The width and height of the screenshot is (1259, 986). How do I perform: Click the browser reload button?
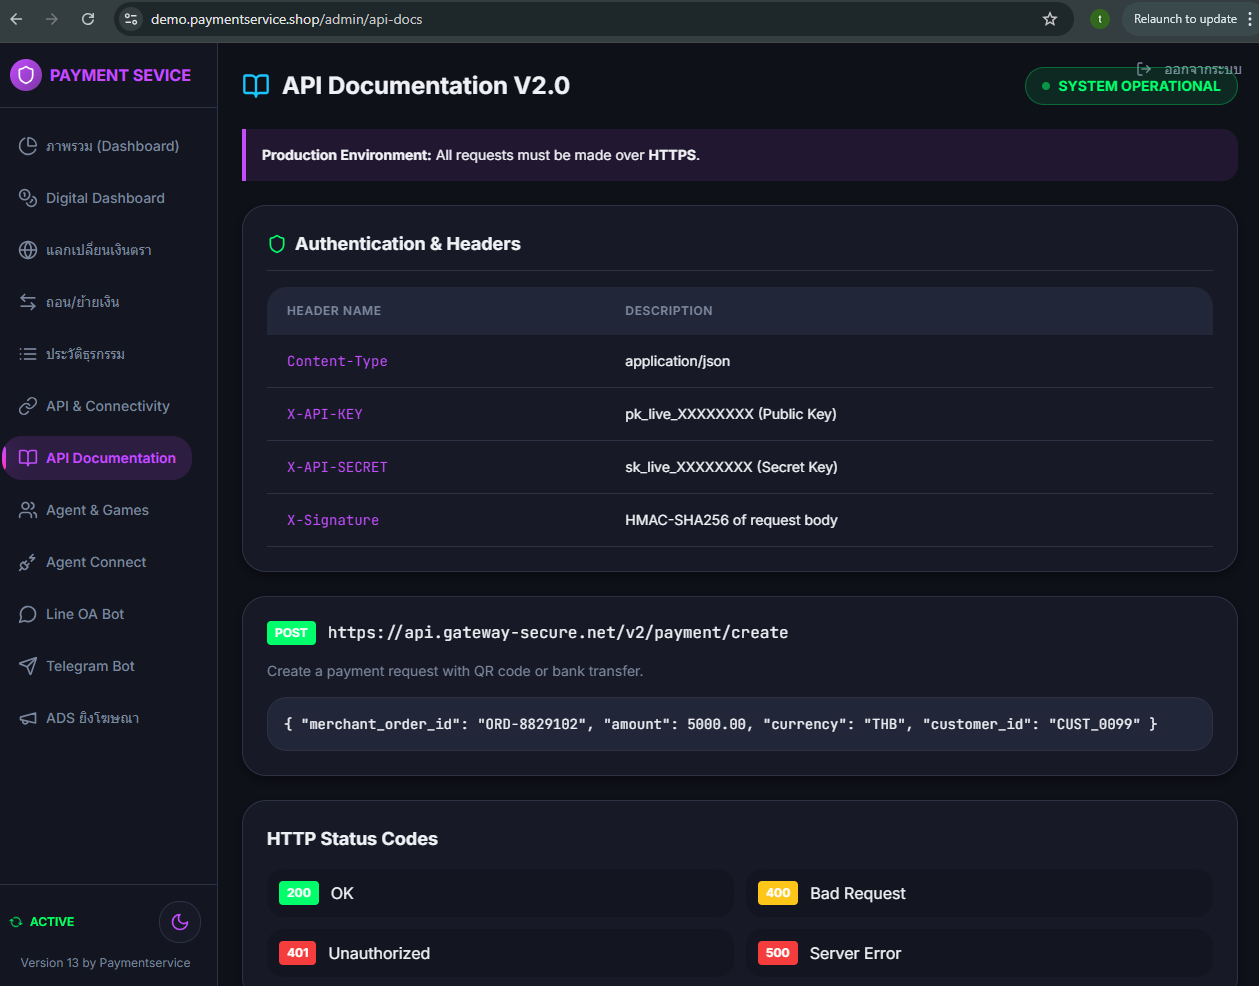(88, 19)
